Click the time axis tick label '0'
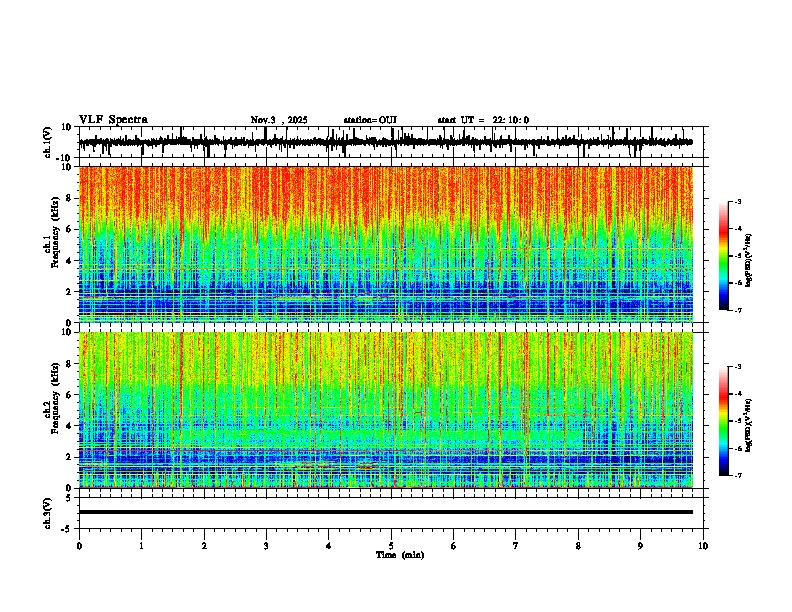Viewport: 792px width, 612px height. point(79,546)
